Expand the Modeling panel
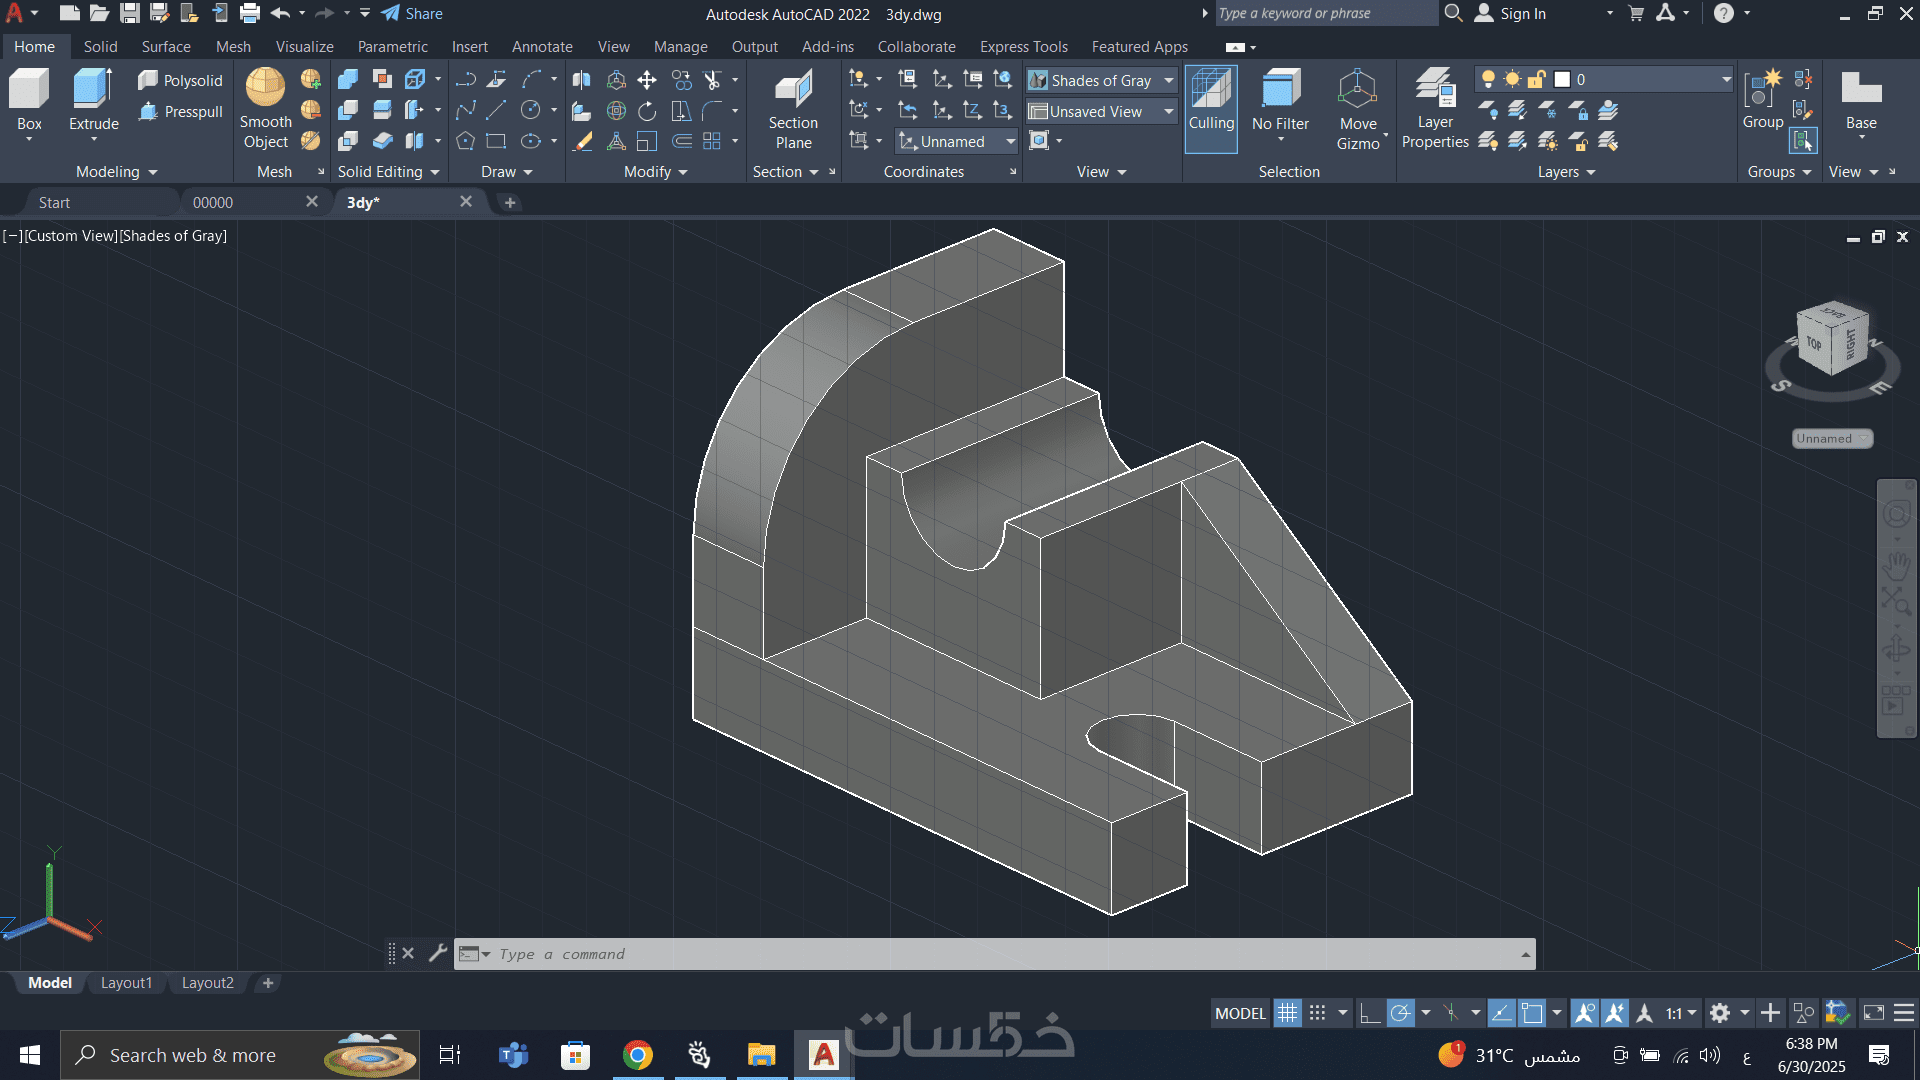This screenshot has height=1080, width=1920. click(117, 172)
